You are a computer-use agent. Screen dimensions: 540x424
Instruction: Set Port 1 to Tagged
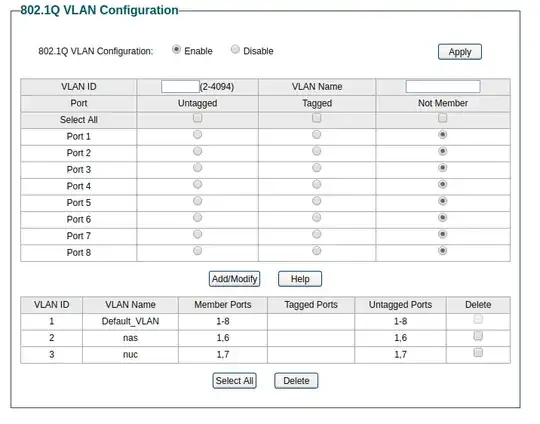coord(316,134)
